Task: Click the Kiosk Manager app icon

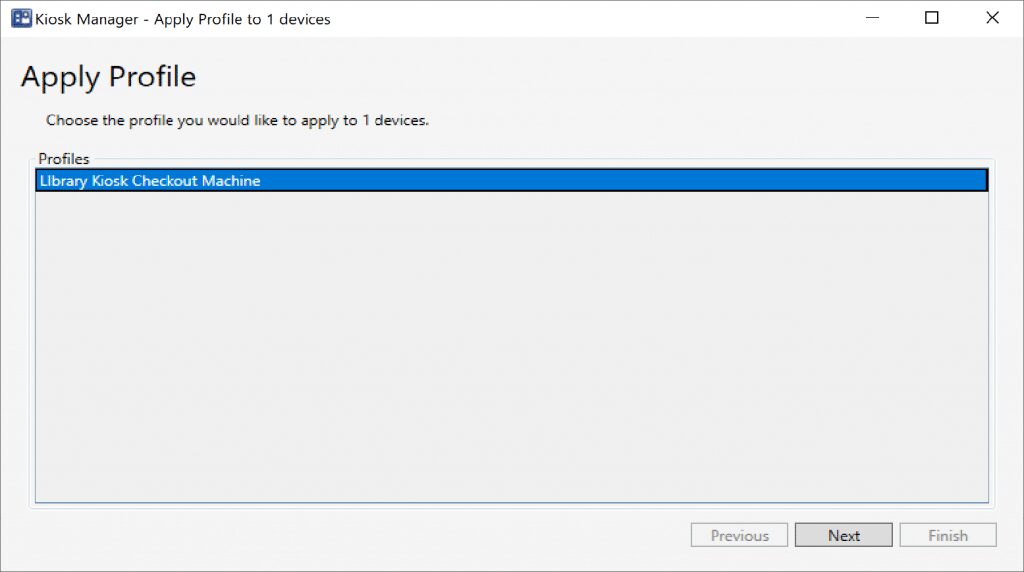Action: pyautogui.click(x=20, y=18)
